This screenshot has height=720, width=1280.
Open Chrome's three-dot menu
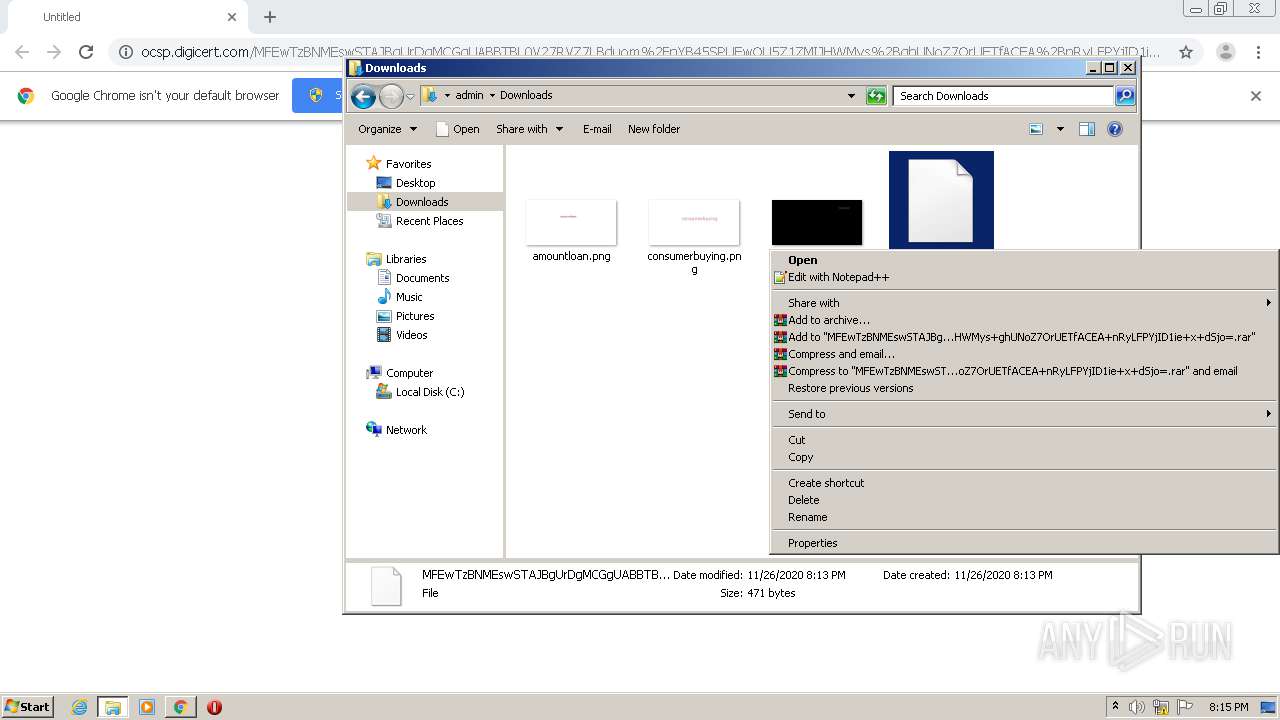click(x=1257, y=52)
